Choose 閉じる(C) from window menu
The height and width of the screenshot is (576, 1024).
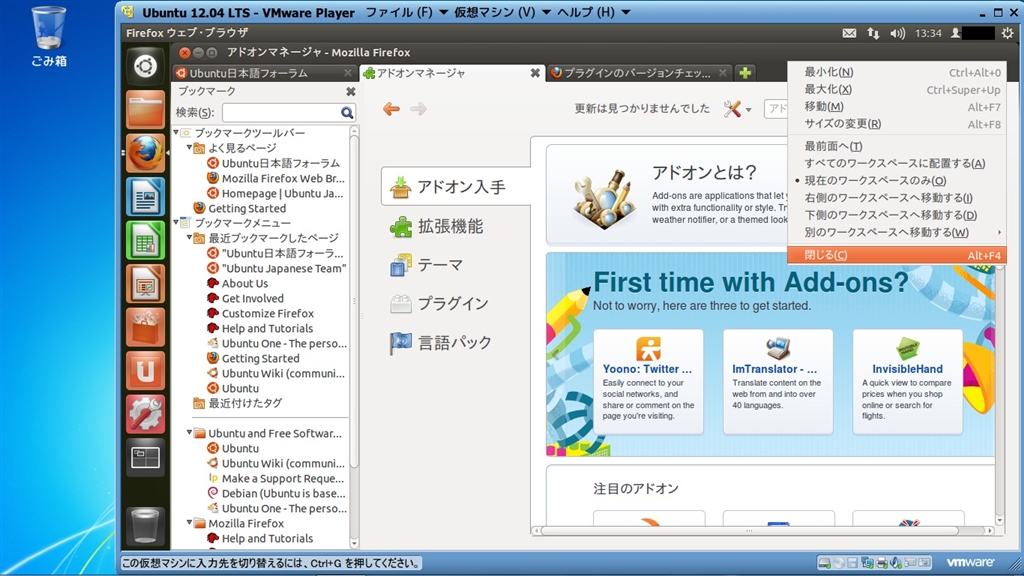click(x=897, y=255)
